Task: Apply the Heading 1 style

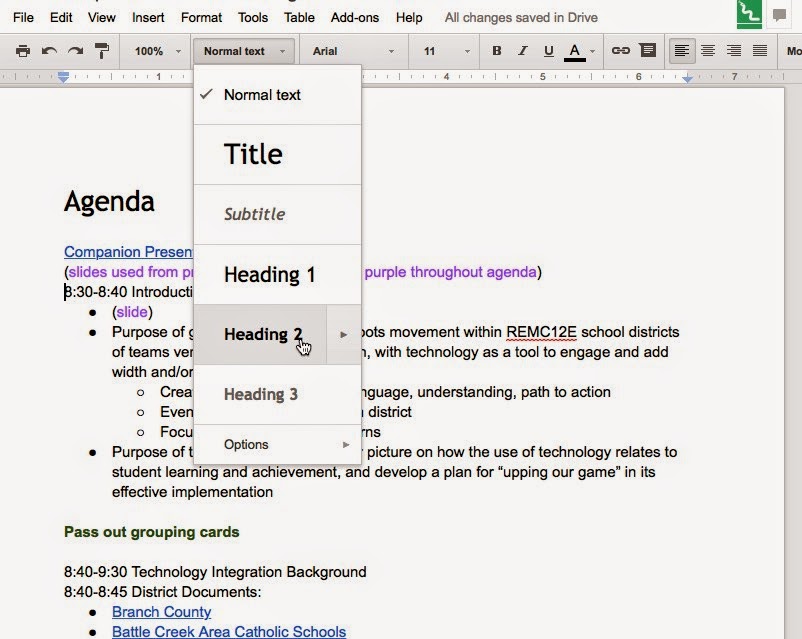Action: click(277, 274)
